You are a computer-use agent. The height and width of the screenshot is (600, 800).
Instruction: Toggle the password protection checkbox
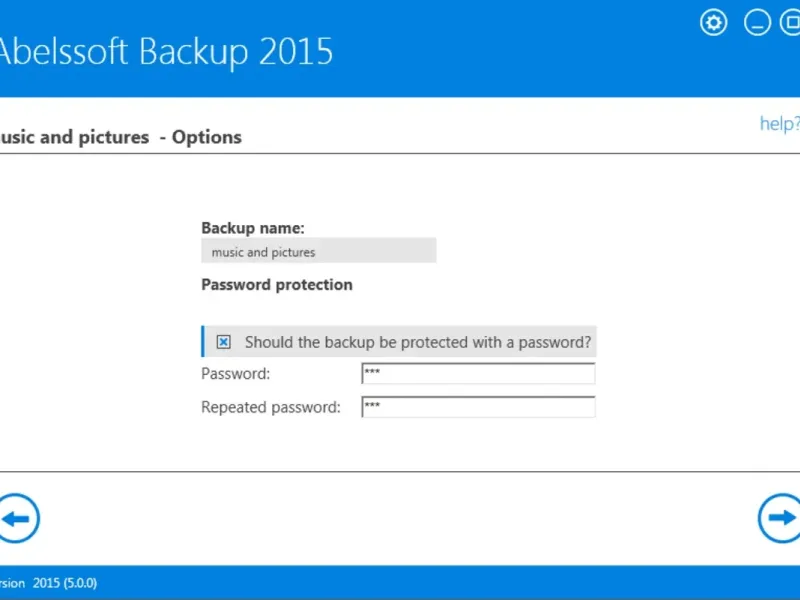(x=223, y=341)
